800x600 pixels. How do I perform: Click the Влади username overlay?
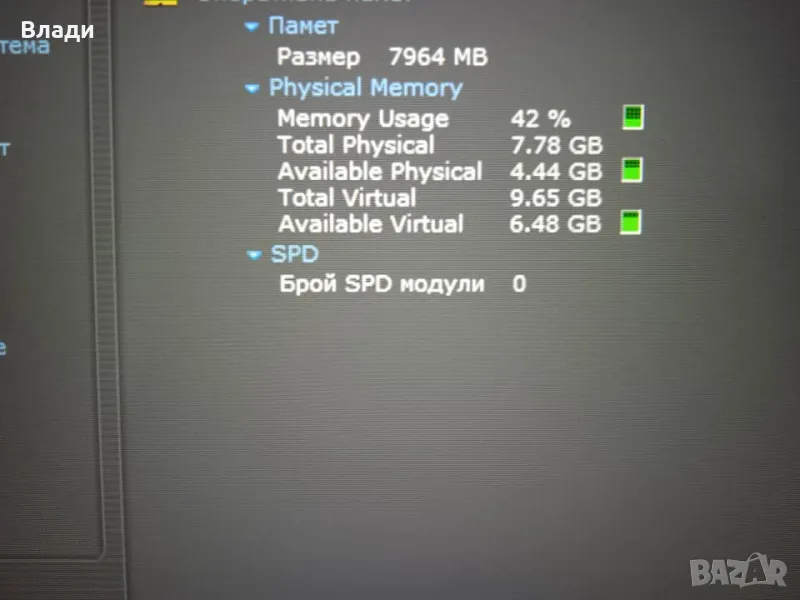pos(58,30)
